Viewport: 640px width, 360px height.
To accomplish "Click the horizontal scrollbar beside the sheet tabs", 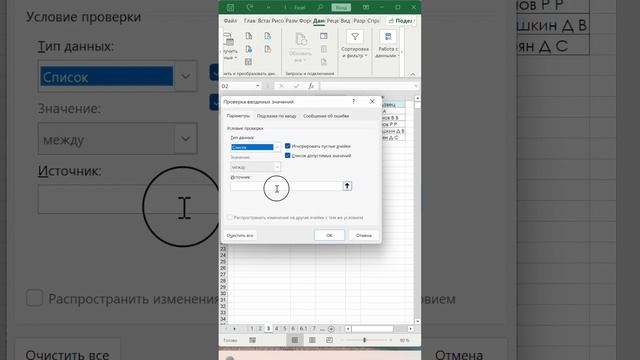I will (373, 329).
